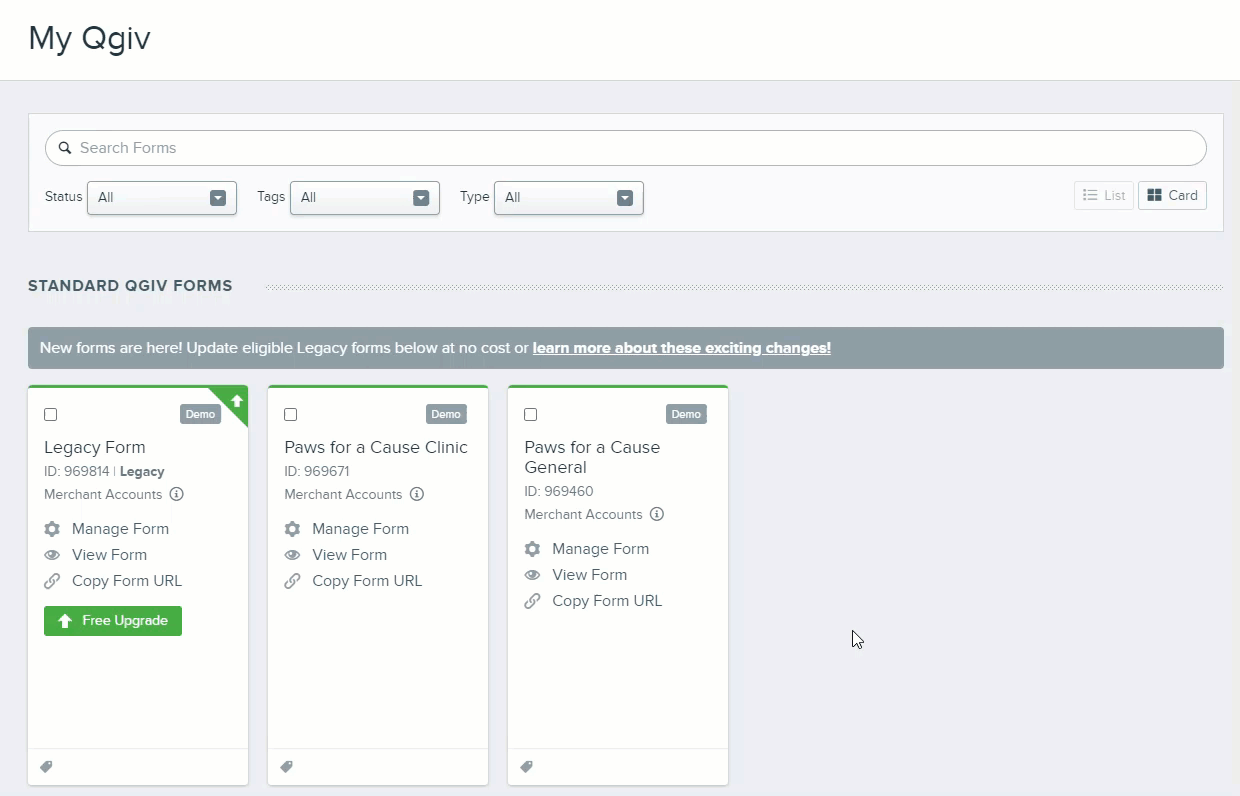Viewport: 1240px width, 796px height.
Task: Select the Paws for a Cause General checkbox
Action: tap(531, 414)
